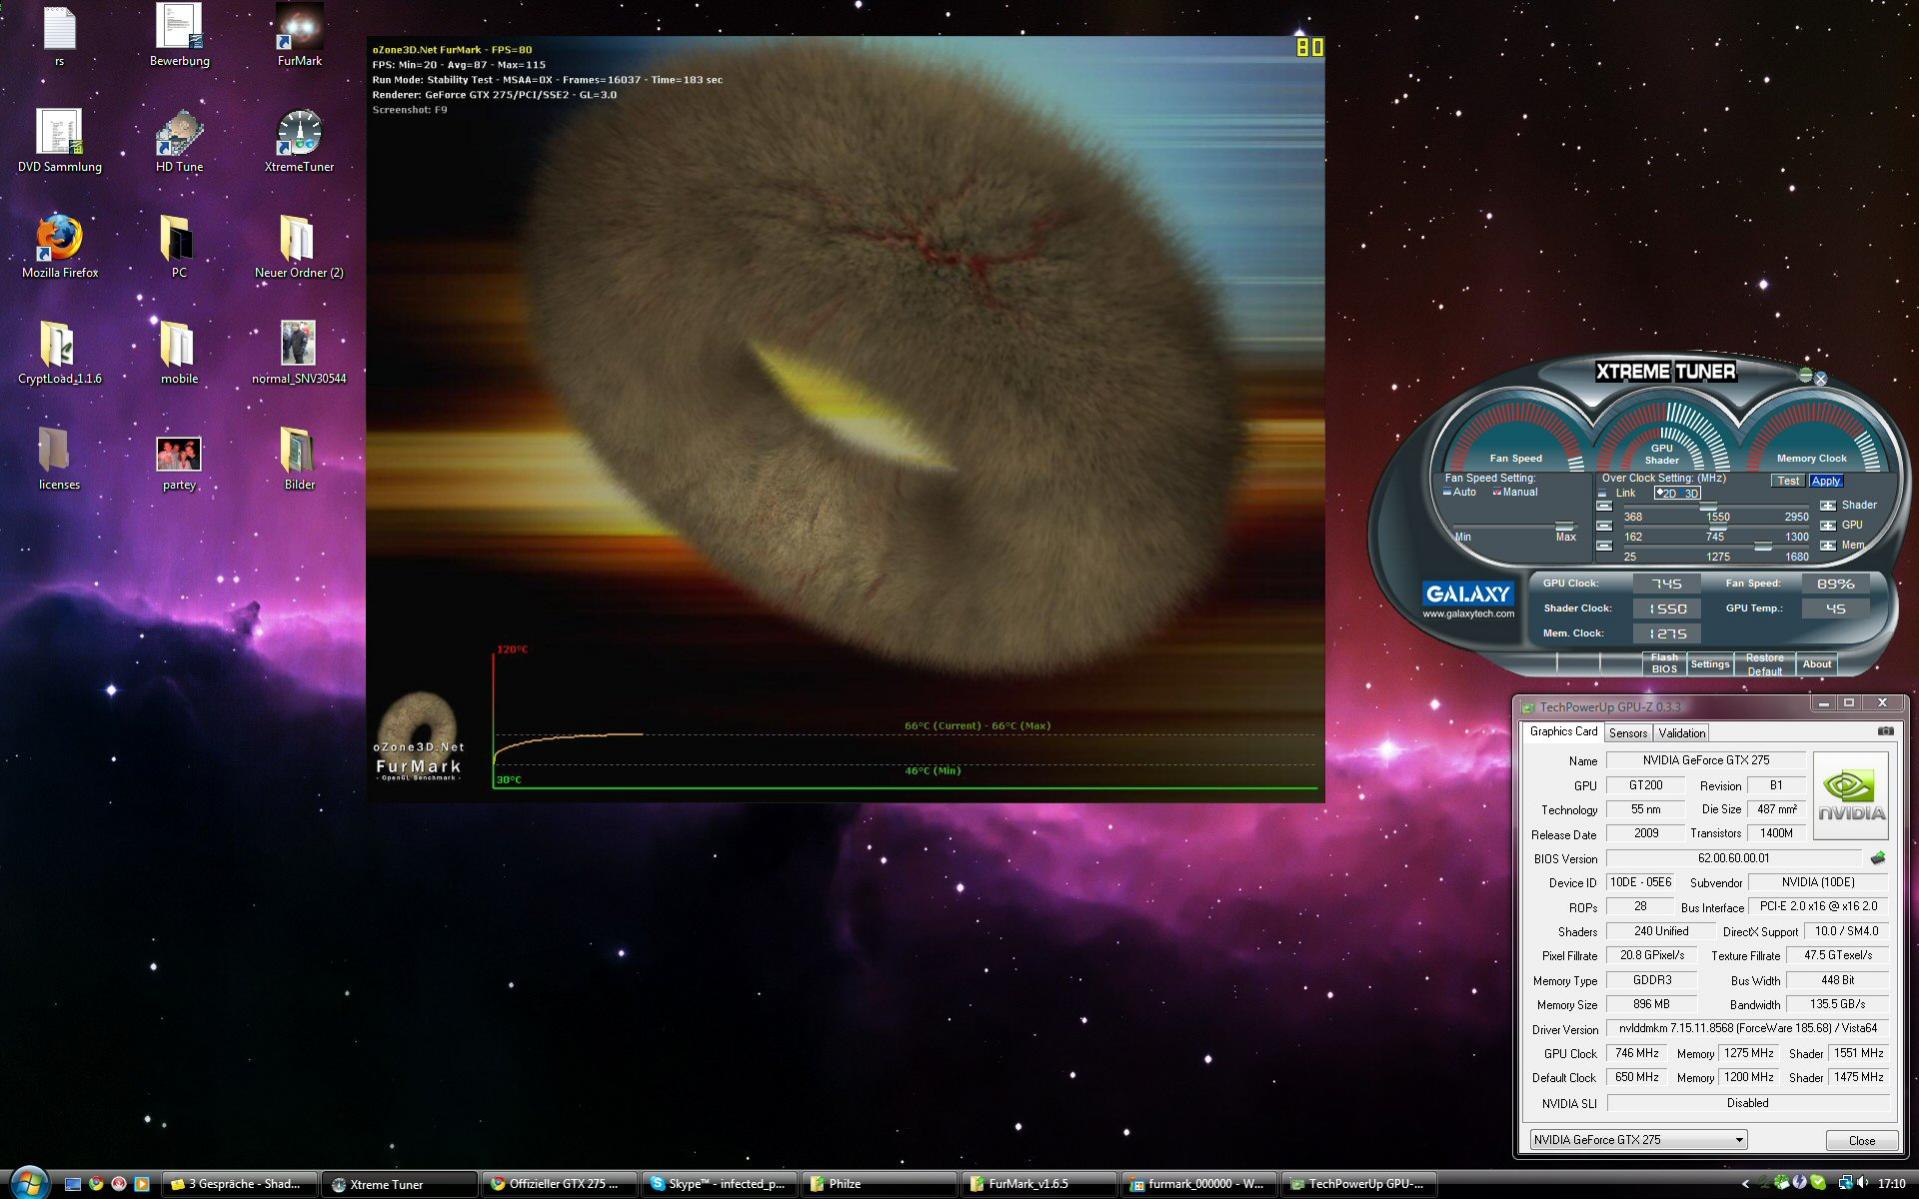1919x1199 pixels.
Task: Click About in Xtreme Tuner
Action: pos(1816,664)
